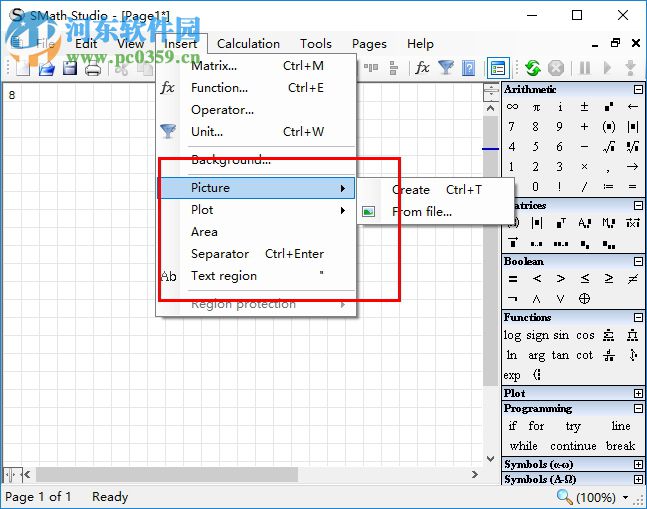Viewport: 647px width, 509px height.
Task: Click the pause calculation icon
Action: (x=585, y=68)
